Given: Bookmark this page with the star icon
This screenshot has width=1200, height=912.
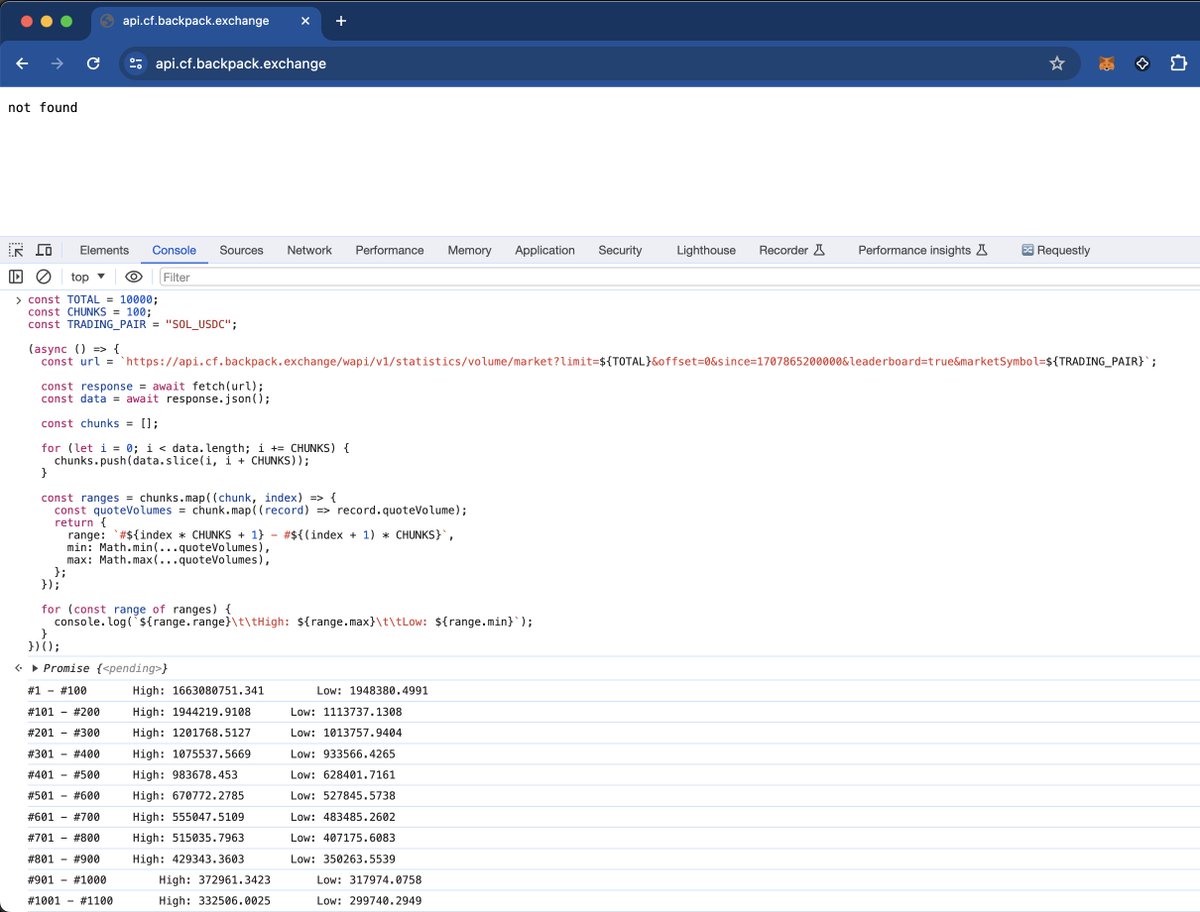Looking at the screenshot, I should coord(1057,63).
